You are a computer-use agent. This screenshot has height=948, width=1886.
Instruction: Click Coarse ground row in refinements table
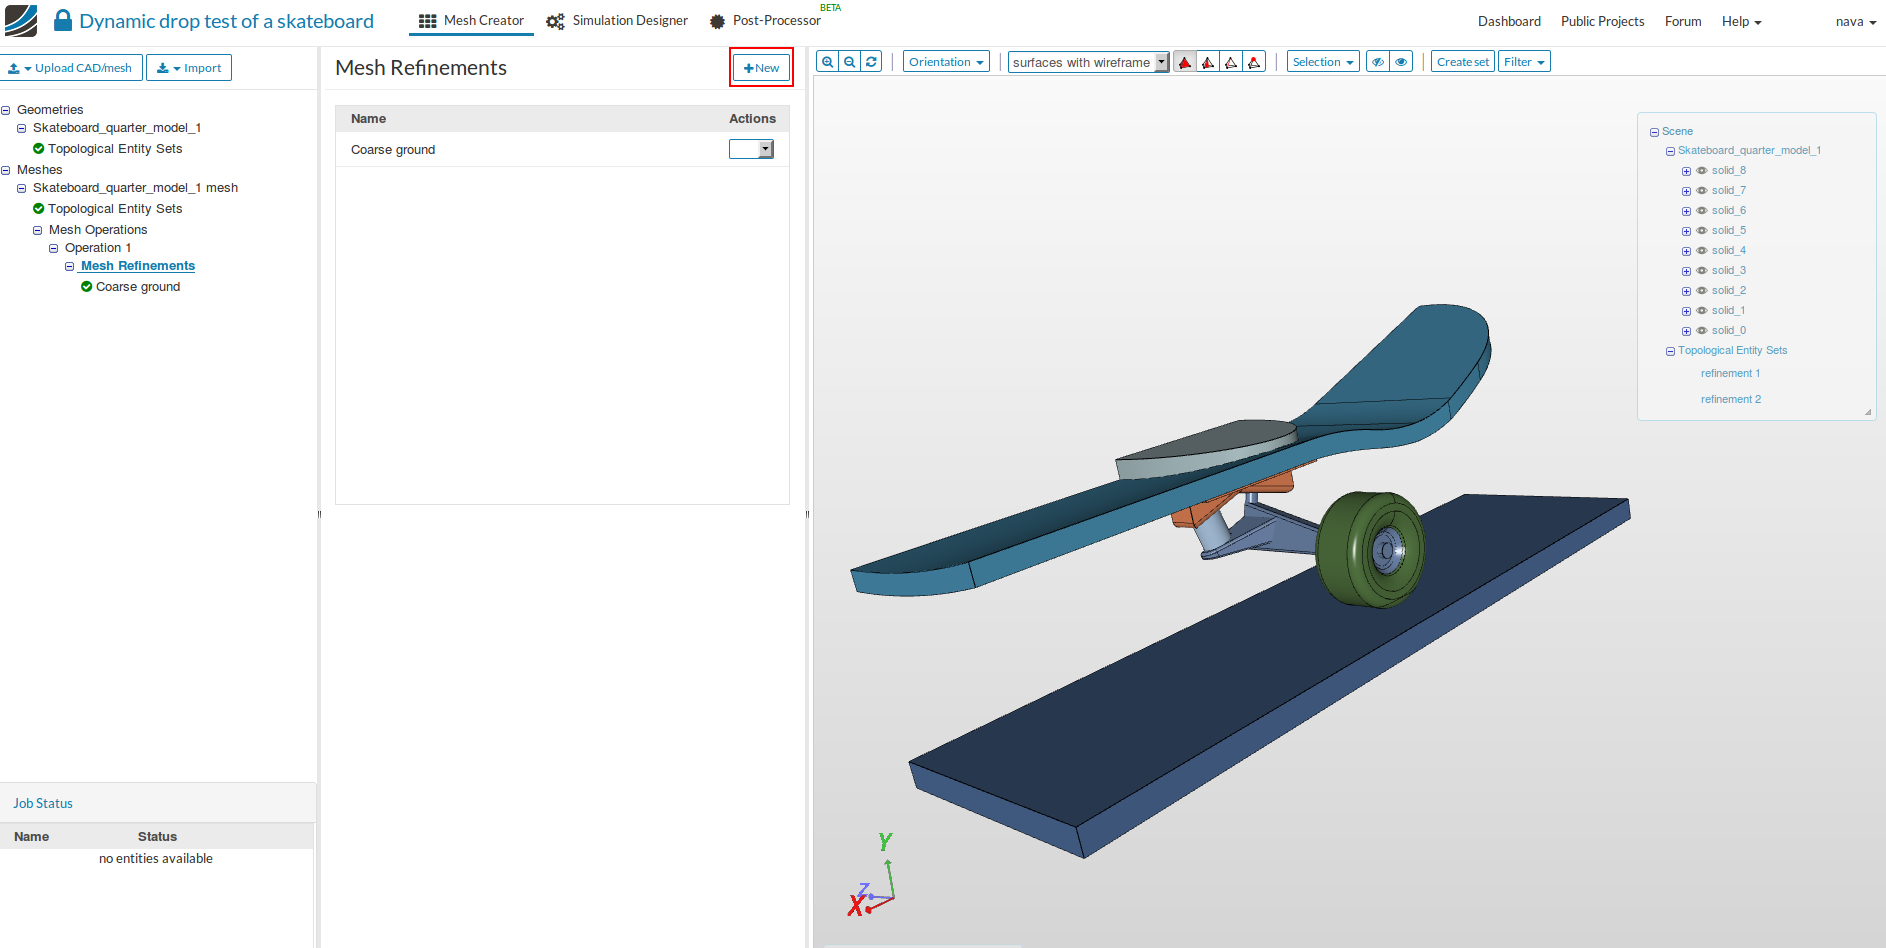coord(562,150)
